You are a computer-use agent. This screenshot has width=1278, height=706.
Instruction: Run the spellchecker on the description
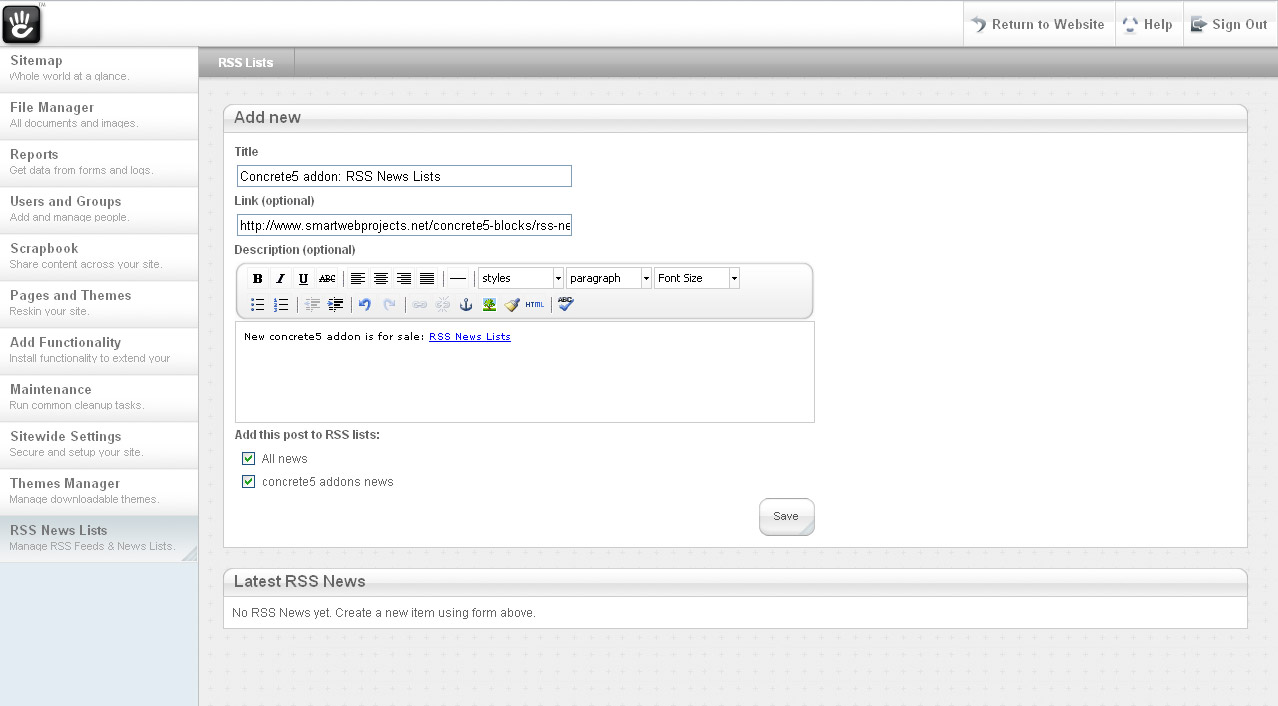(566, 304)
